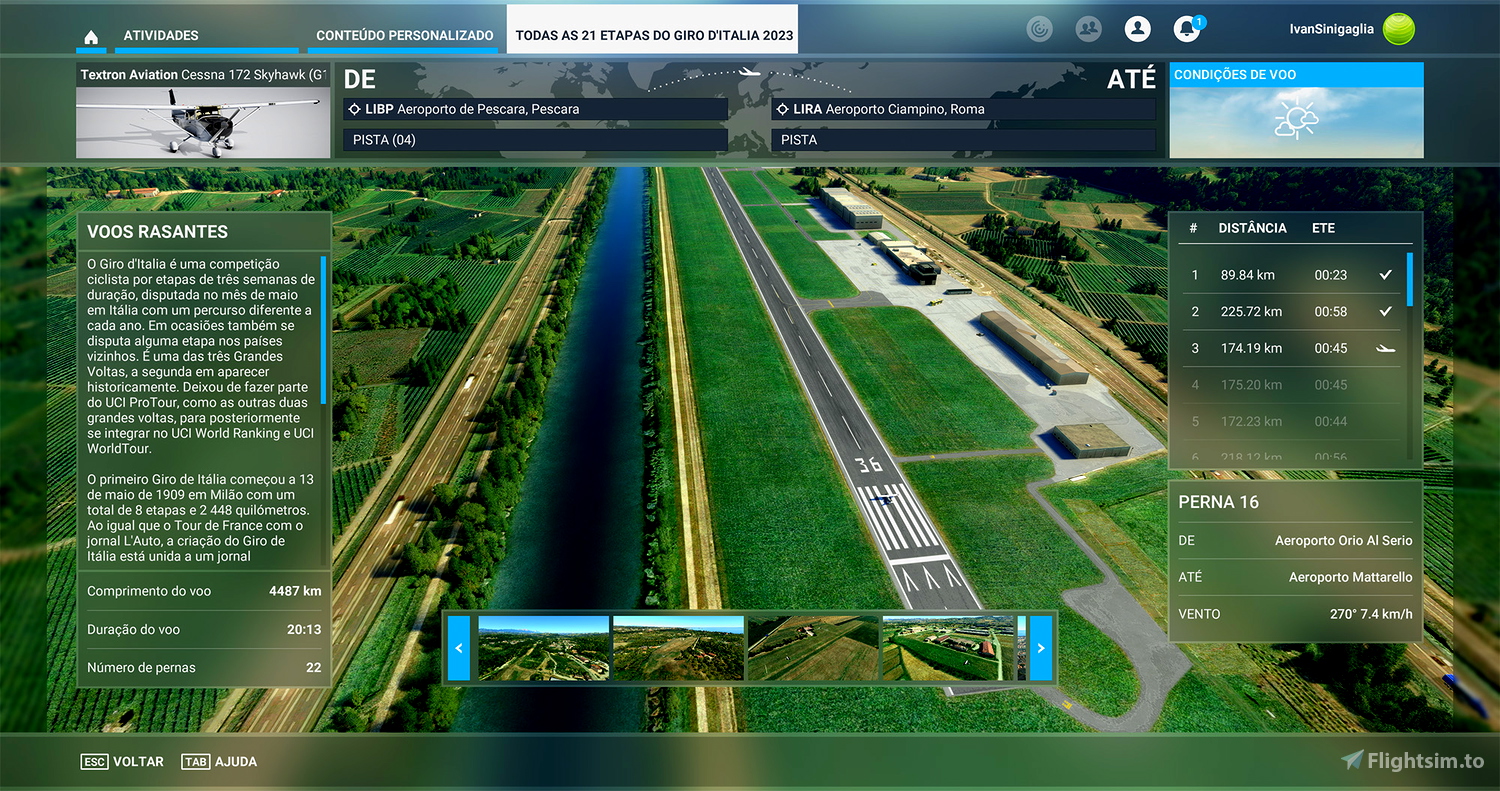
Task: Open the notifications bell
Action: pos(1187,29)
